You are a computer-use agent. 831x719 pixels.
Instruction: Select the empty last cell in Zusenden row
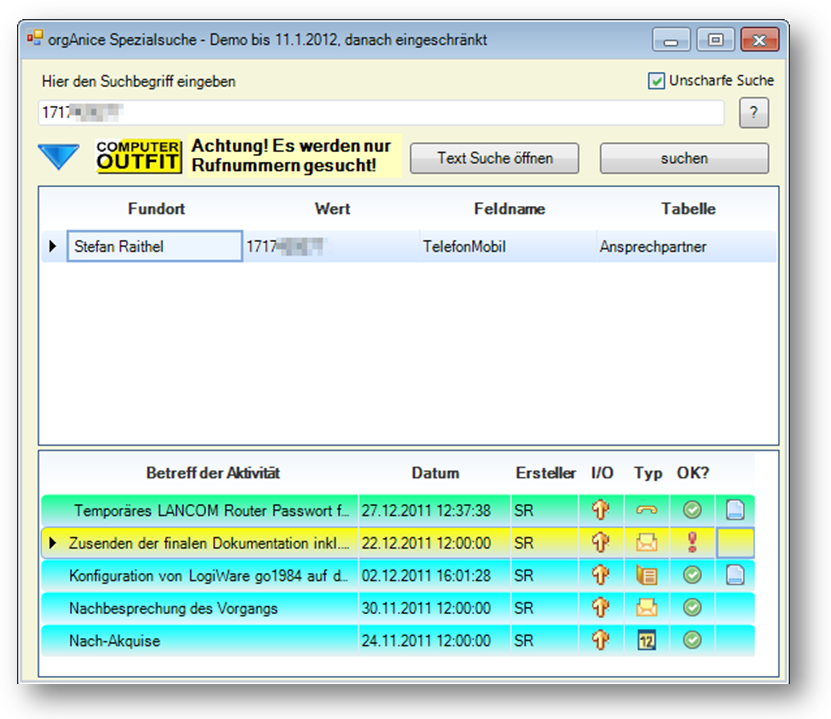[735, 543]
